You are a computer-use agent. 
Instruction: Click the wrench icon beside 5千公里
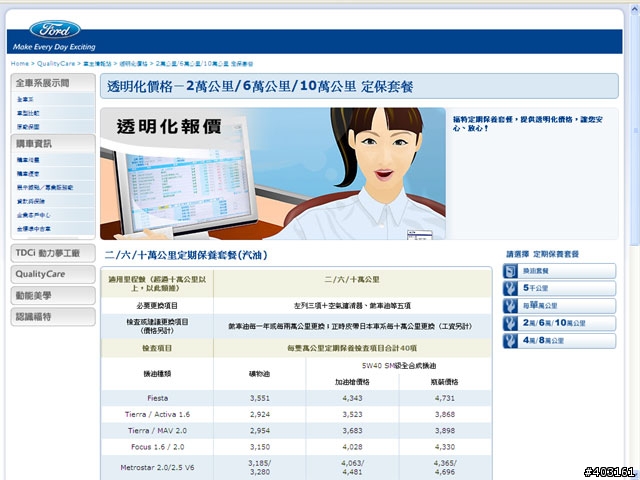pos(510,289)
